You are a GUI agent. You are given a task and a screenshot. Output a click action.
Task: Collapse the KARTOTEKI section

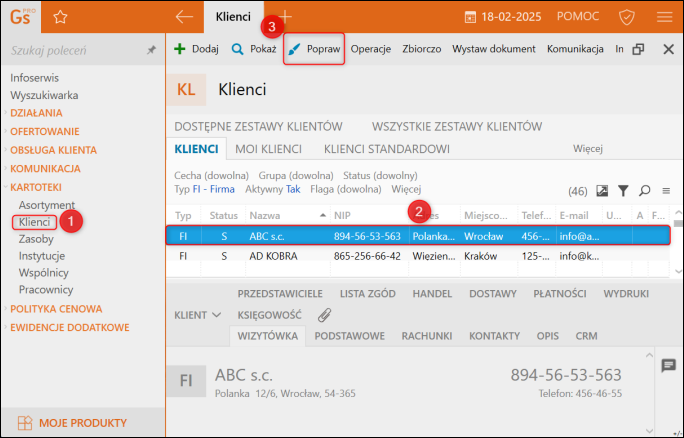[x=36, y=187]
